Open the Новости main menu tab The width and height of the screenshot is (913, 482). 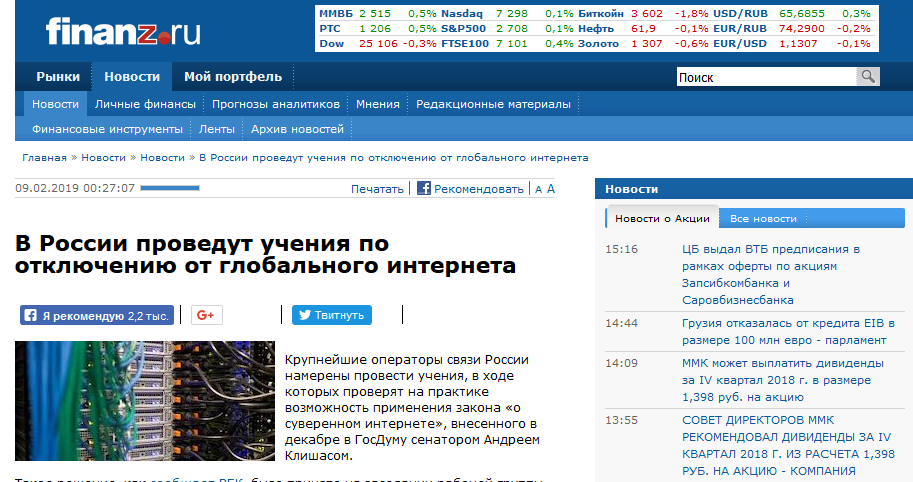click(x=132, y=77)
